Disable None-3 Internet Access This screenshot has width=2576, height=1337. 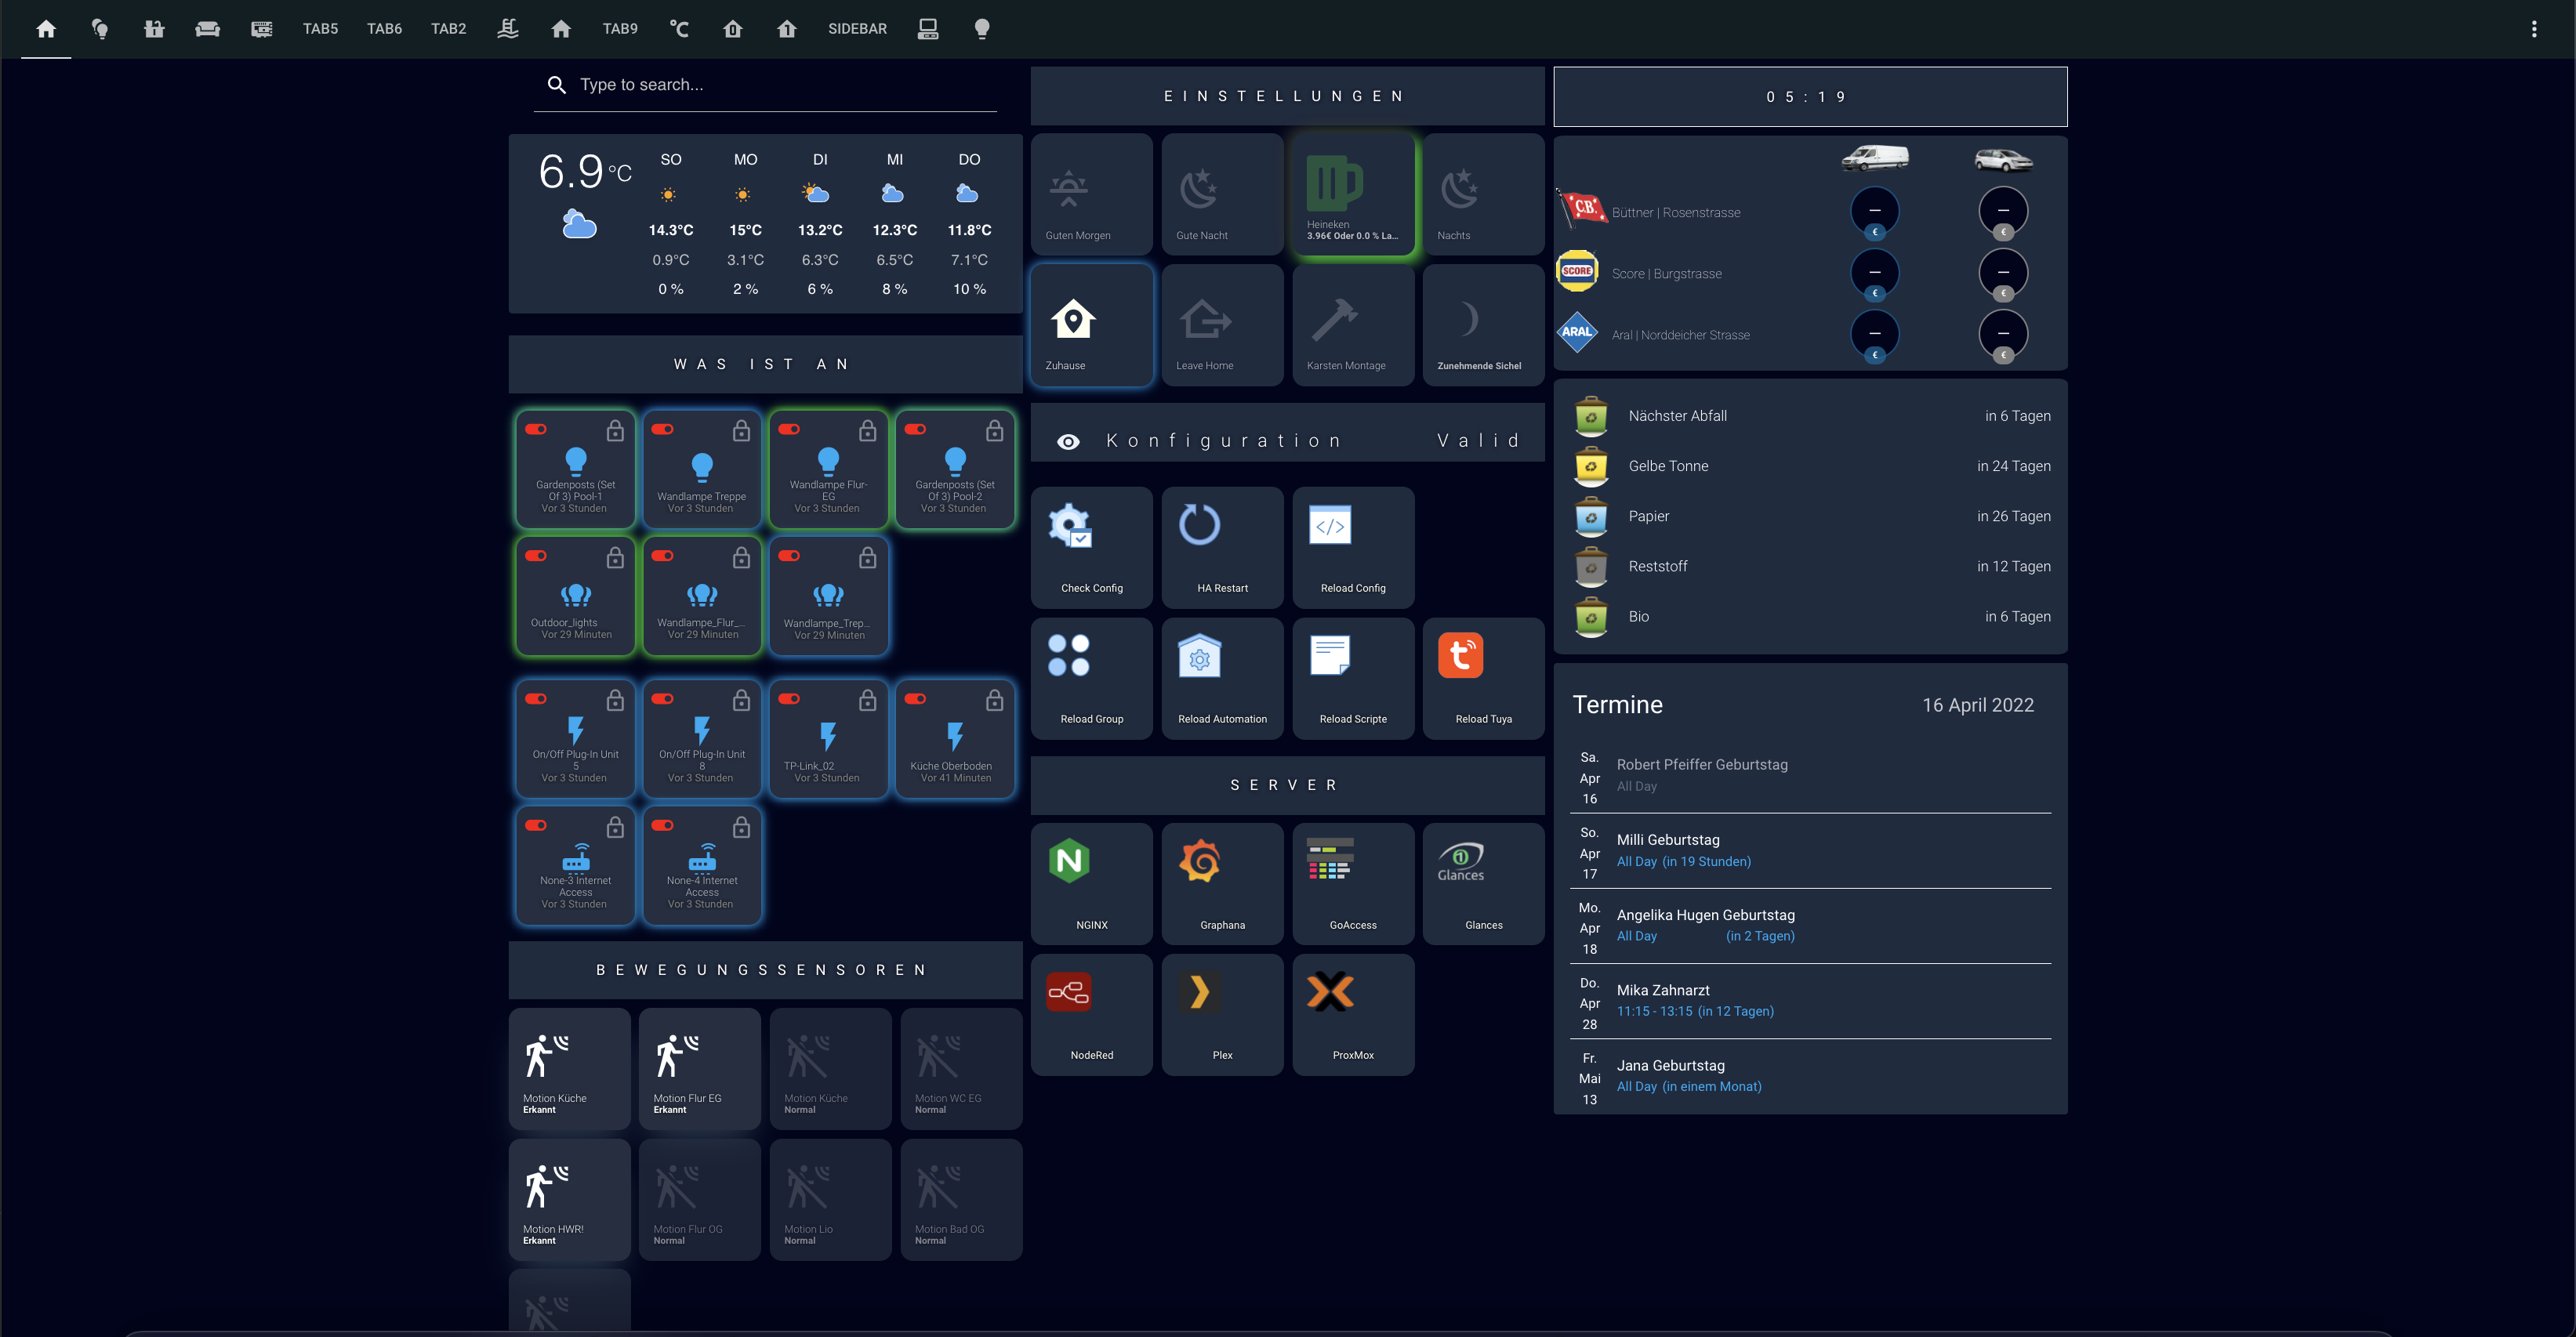point(537,825)
